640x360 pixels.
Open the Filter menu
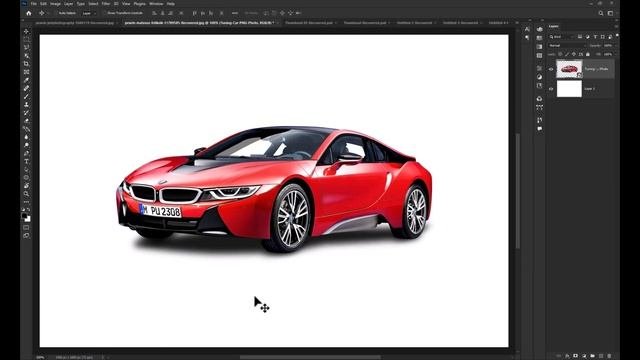[x=106, y=4]
